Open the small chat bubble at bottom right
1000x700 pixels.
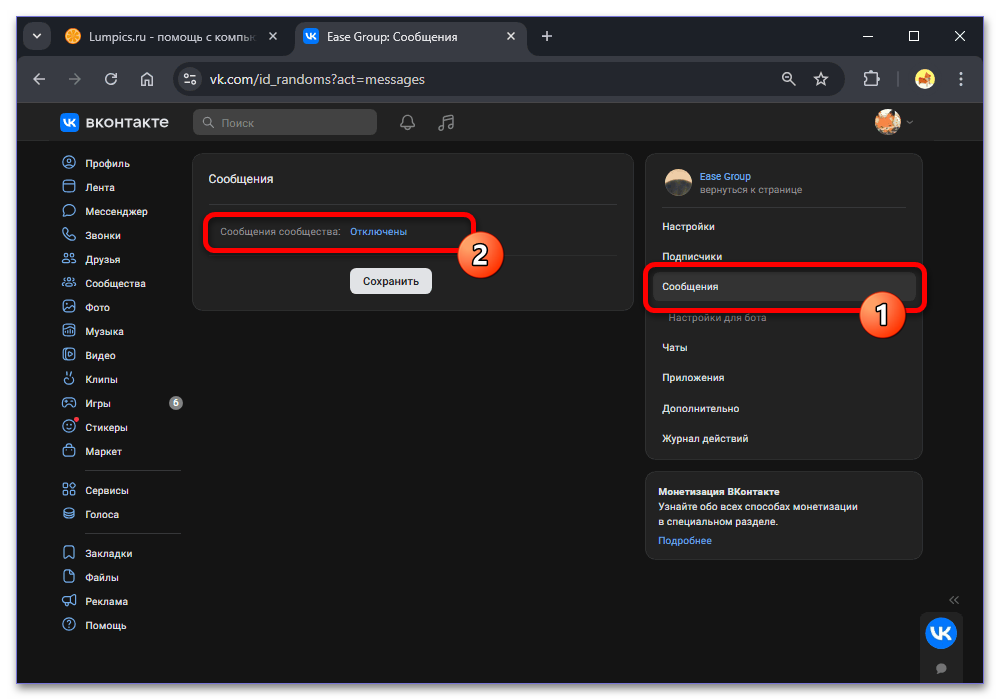click(x=941, y=668)
